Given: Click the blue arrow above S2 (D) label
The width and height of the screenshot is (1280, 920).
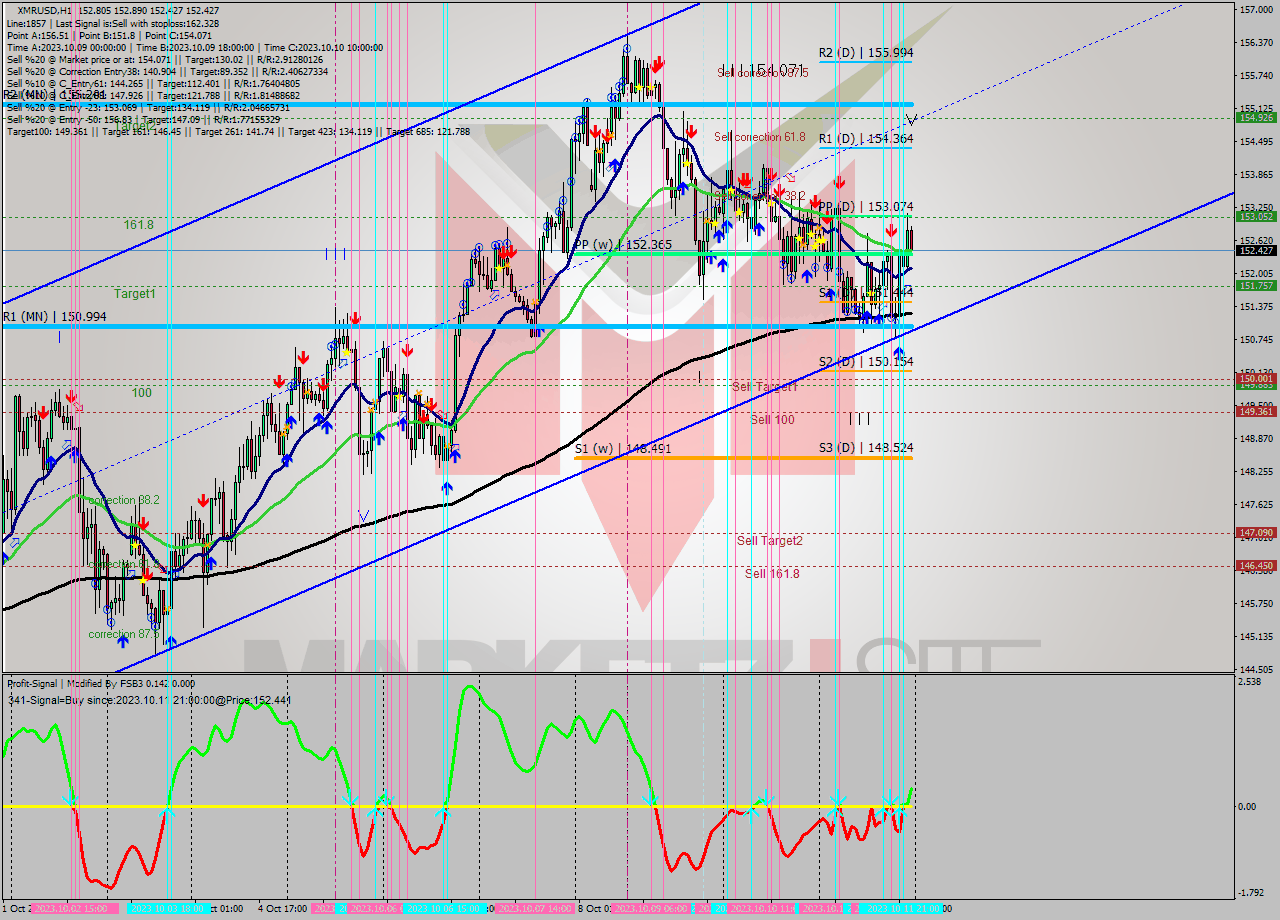Looking at the screenshot, I should click(899, 353).
